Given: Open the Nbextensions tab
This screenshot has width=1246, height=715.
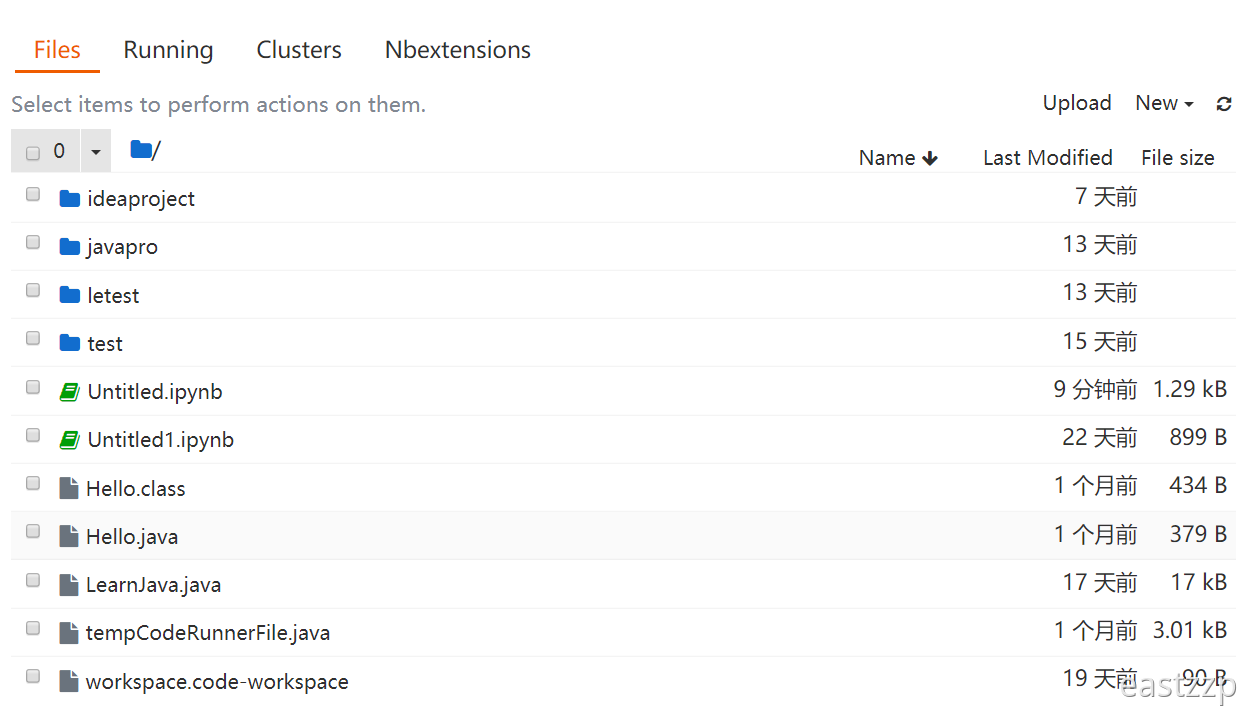Looking at the screenshot, I should [x=457, y=50].
